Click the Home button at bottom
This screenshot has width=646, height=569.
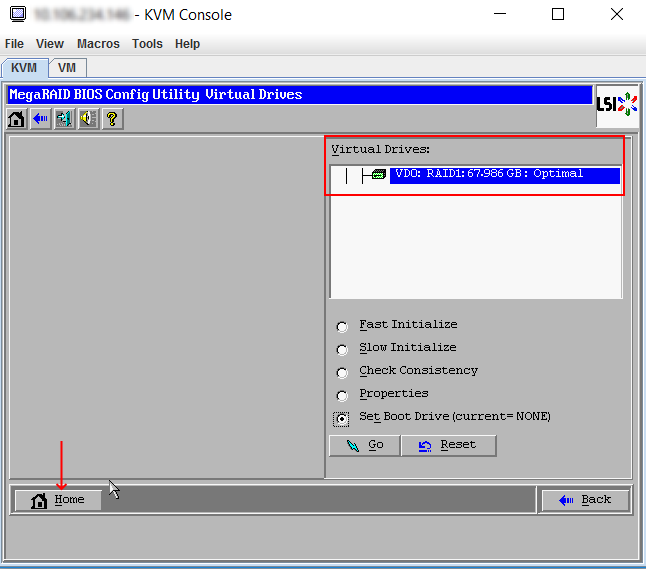coord(58,500)
